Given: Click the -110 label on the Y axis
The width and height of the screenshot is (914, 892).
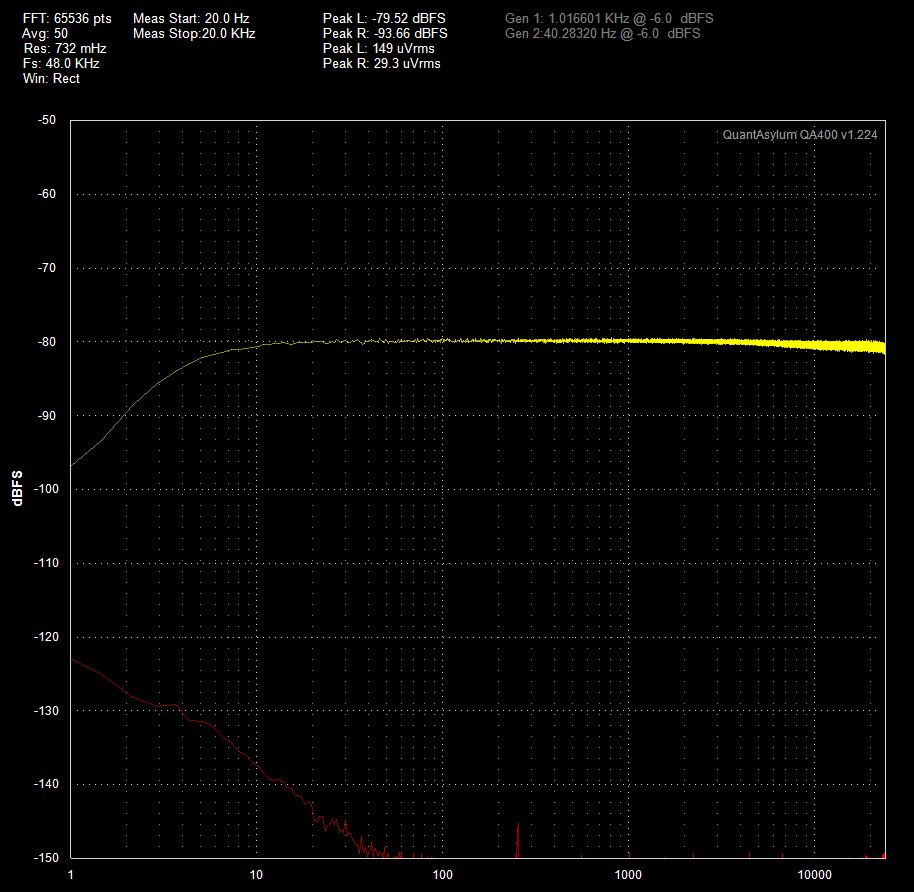Looking at the screenshot, I should tap(46, 563).
